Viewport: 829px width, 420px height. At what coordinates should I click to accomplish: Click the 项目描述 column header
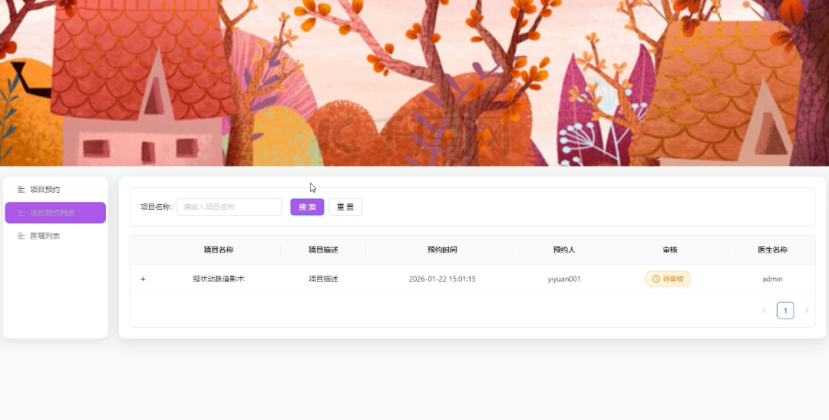point(323,250)
